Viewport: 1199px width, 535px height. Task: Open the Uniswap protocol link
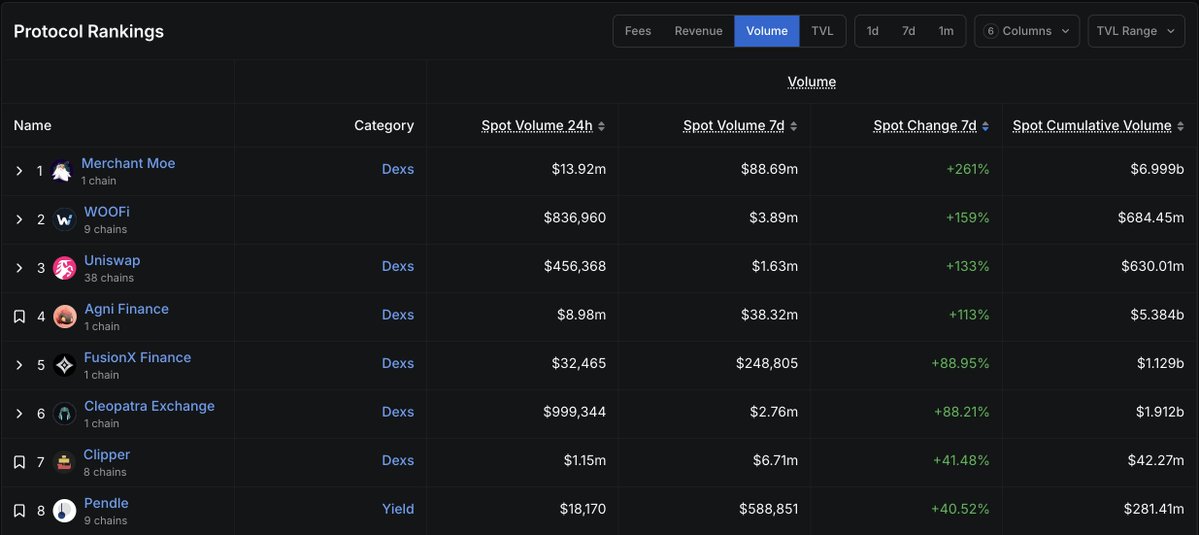[112, 261]
